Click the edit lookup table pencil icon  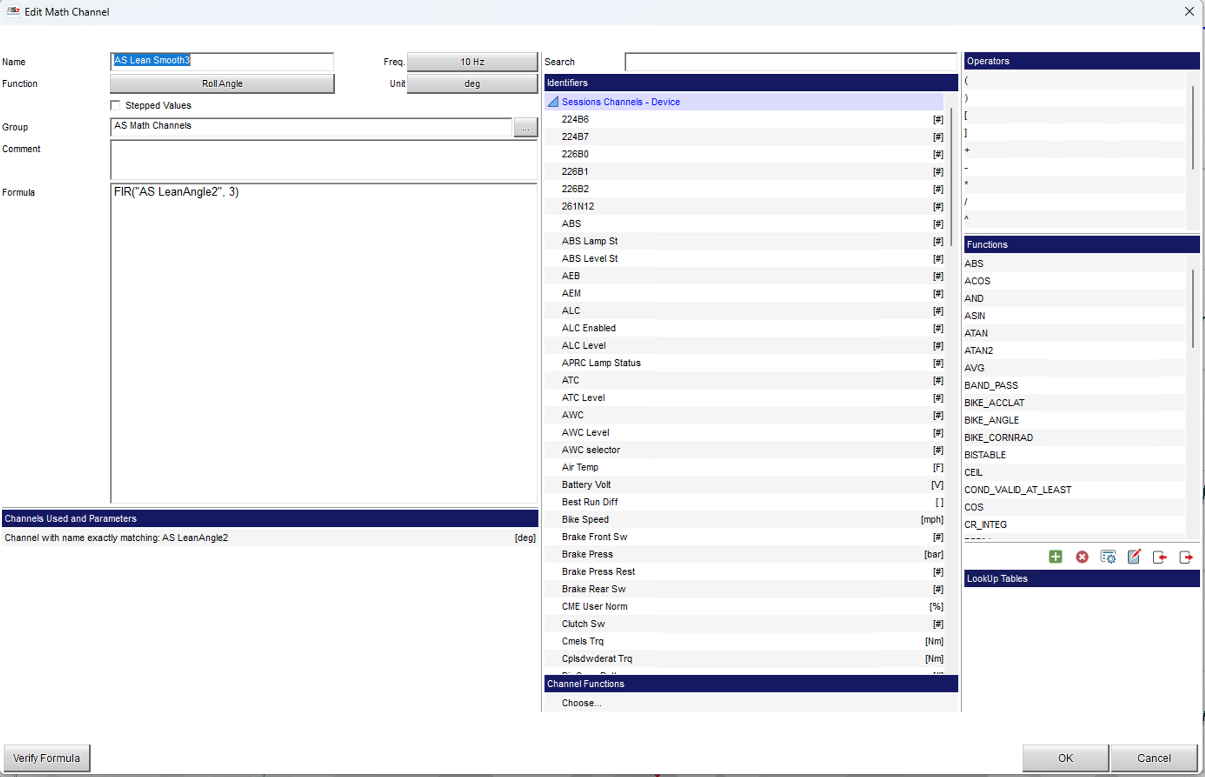point(1134,557)
